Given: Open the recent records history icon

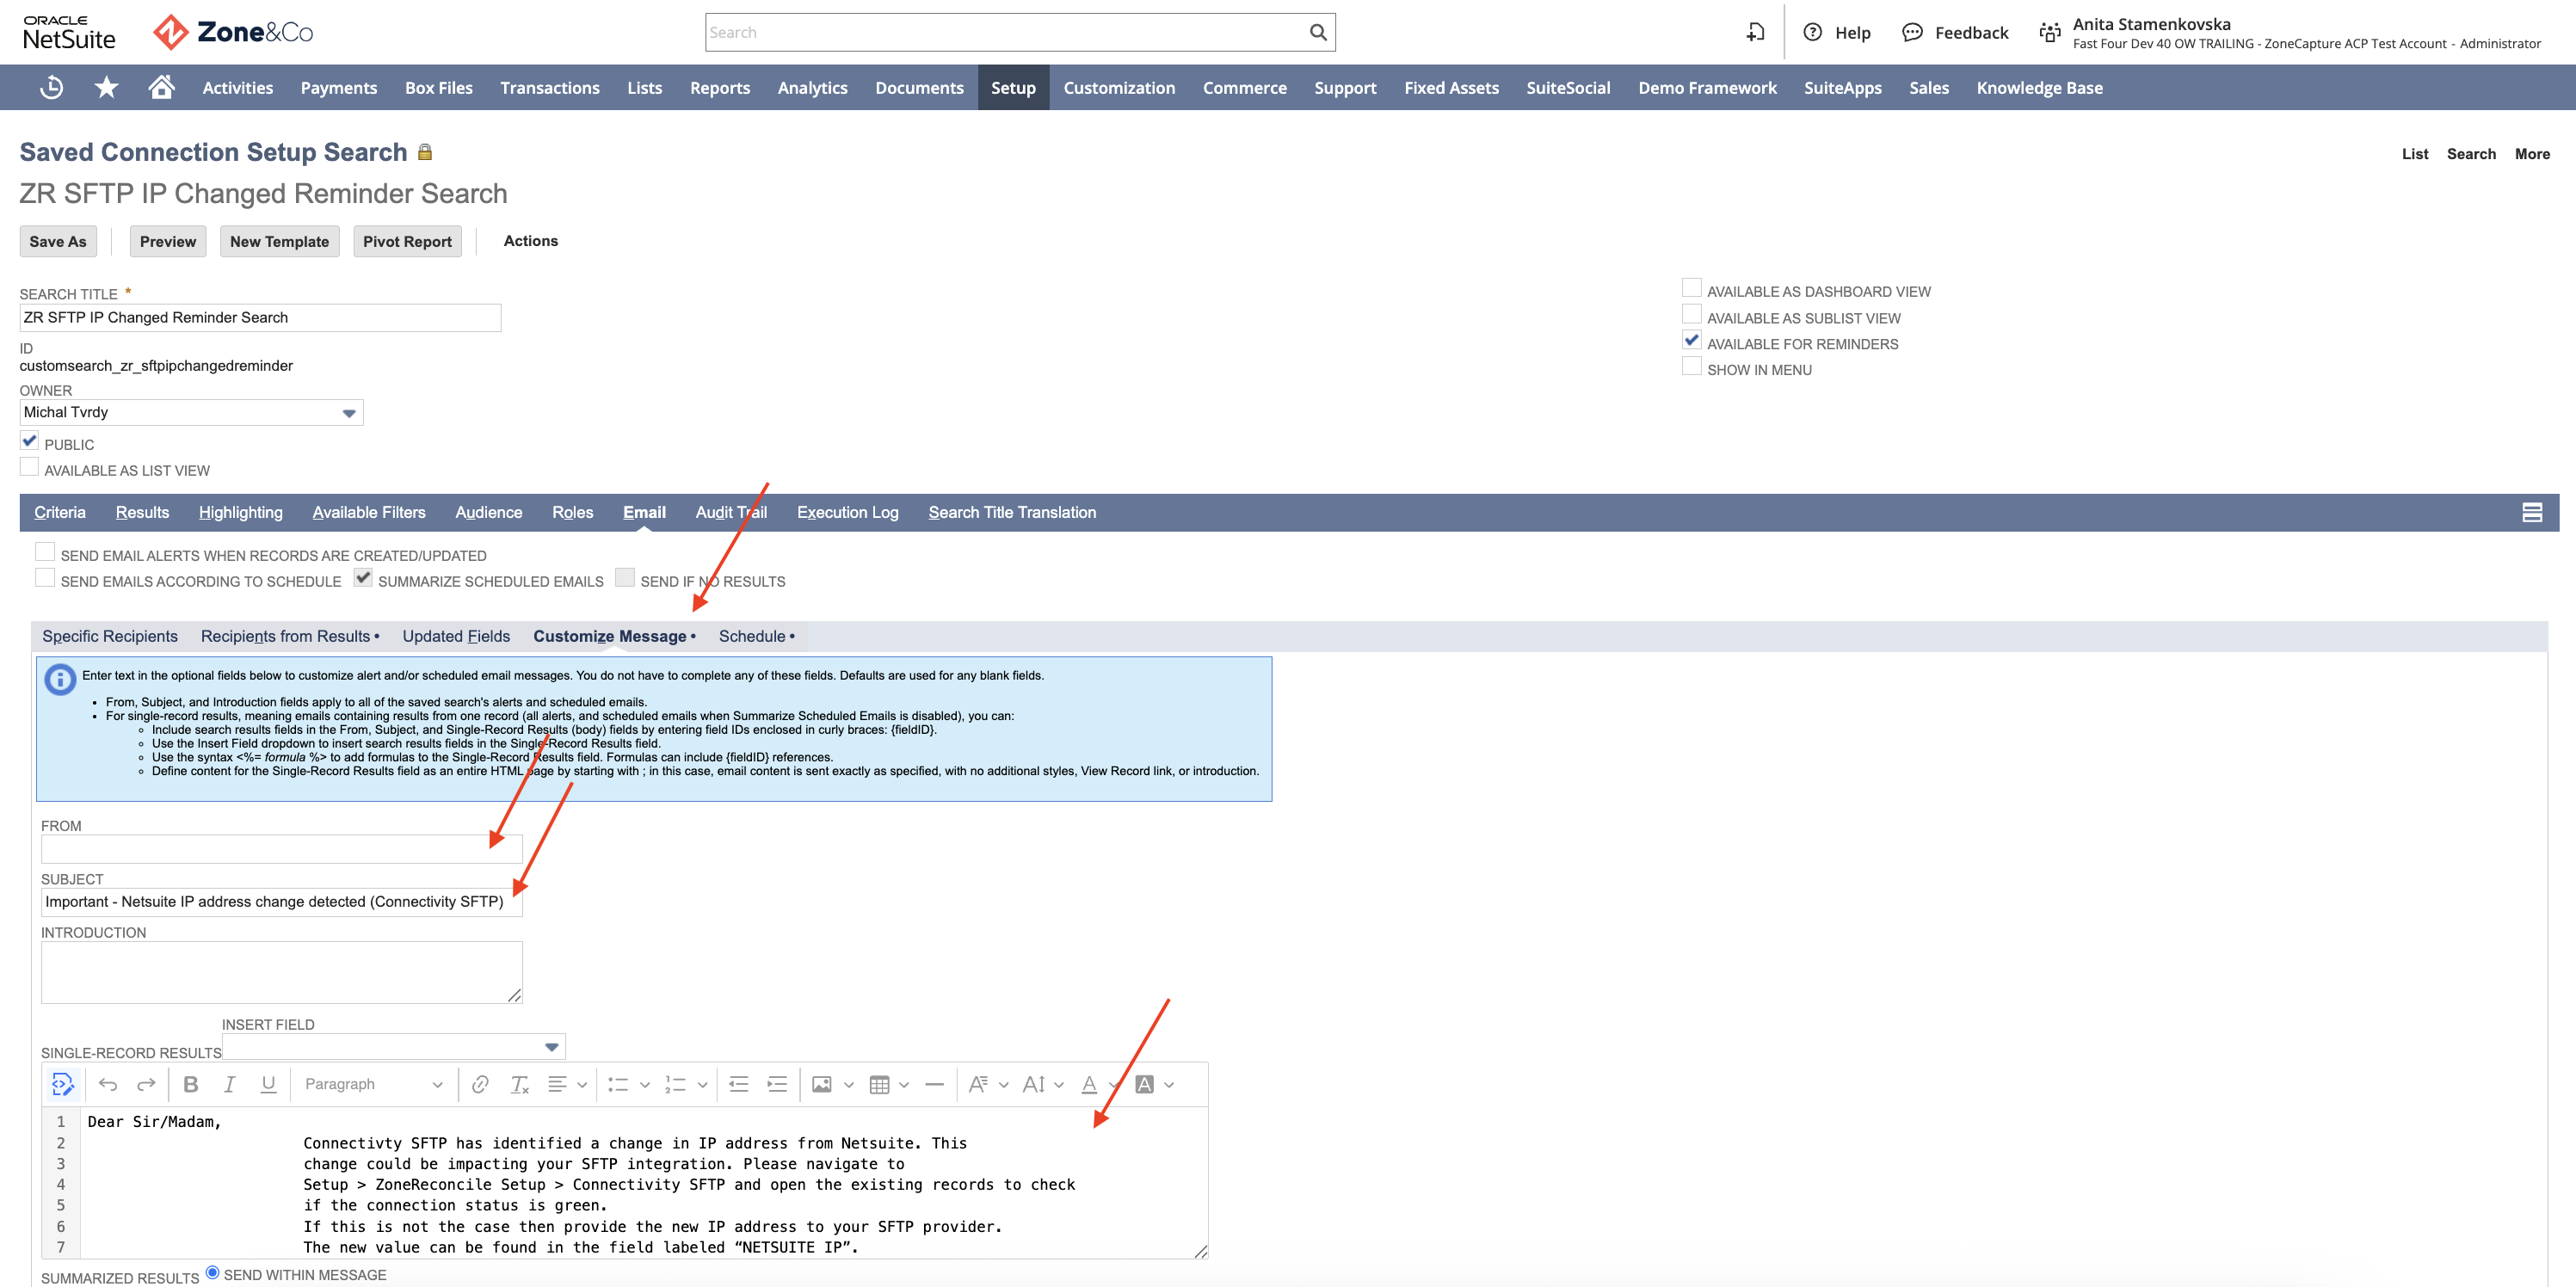Looking at the screenshot, I should pyautogui.click(x=50, y=87).
